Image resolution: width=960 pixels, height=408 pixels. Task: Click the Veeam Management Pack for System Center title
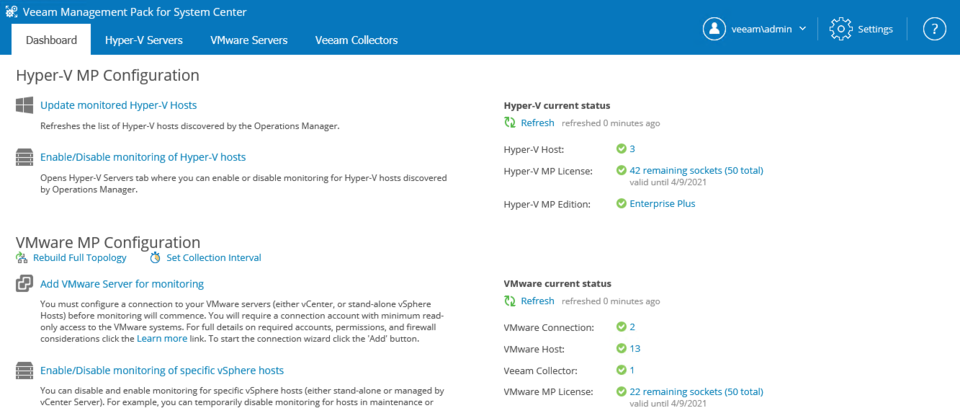point(135,12)
